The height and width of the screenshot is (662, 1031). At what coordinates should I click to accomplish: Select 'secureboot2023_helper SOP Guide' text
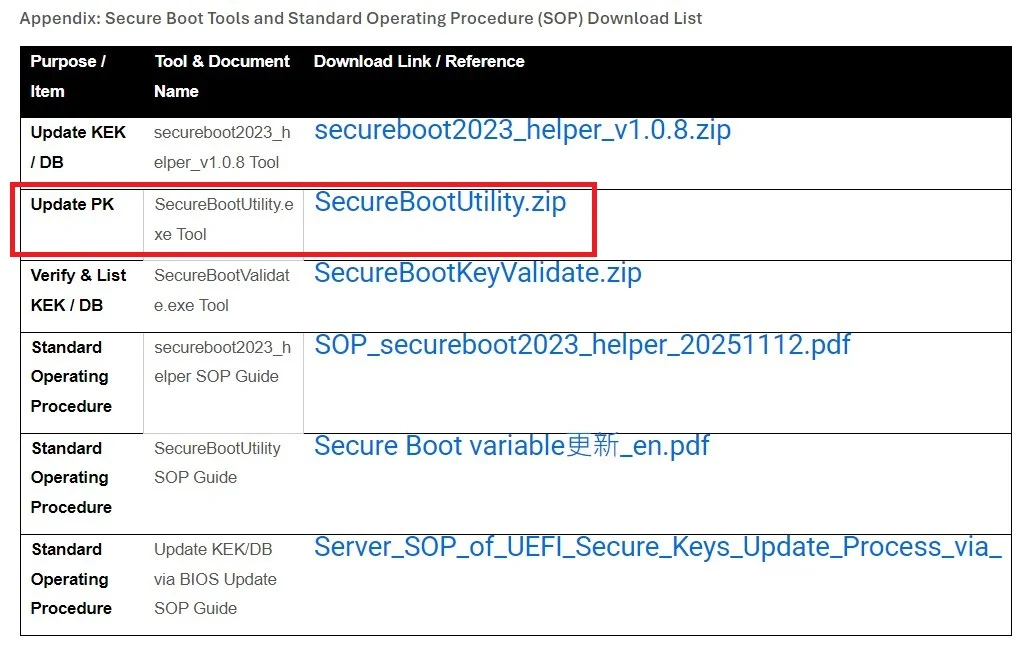[222, 362]
